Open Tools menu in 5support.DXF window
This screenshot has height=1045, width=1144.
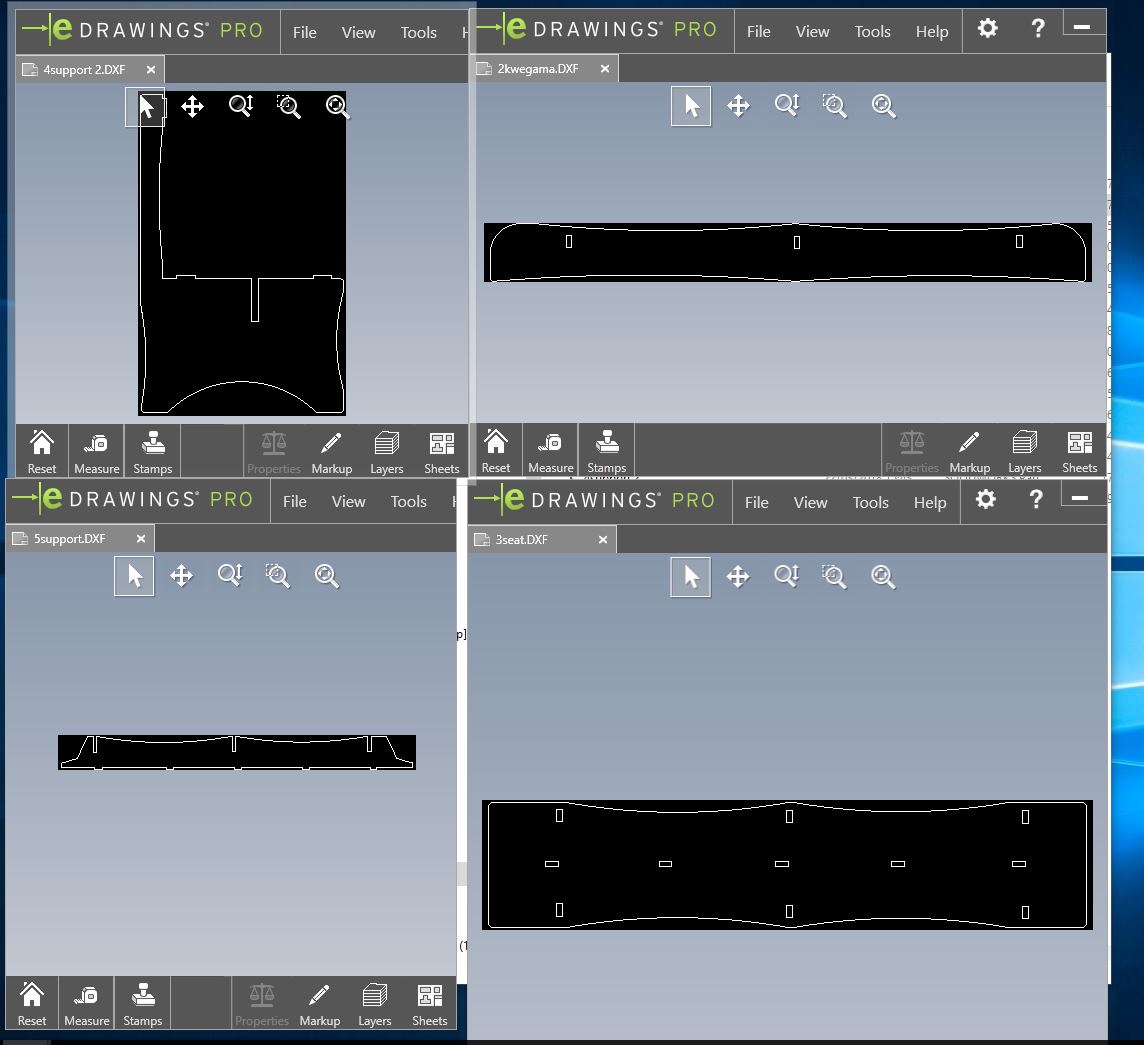[x=408, y=502]
